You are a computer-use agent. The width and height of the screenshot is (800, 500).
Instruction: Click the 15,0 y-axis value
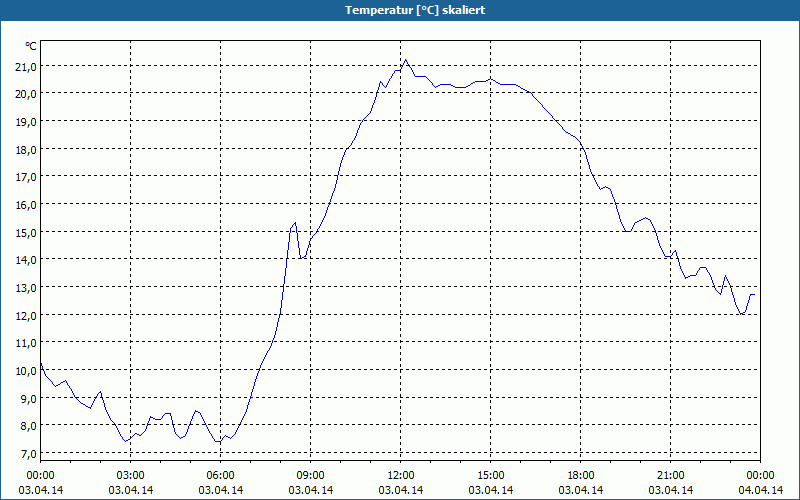(26, 233)
